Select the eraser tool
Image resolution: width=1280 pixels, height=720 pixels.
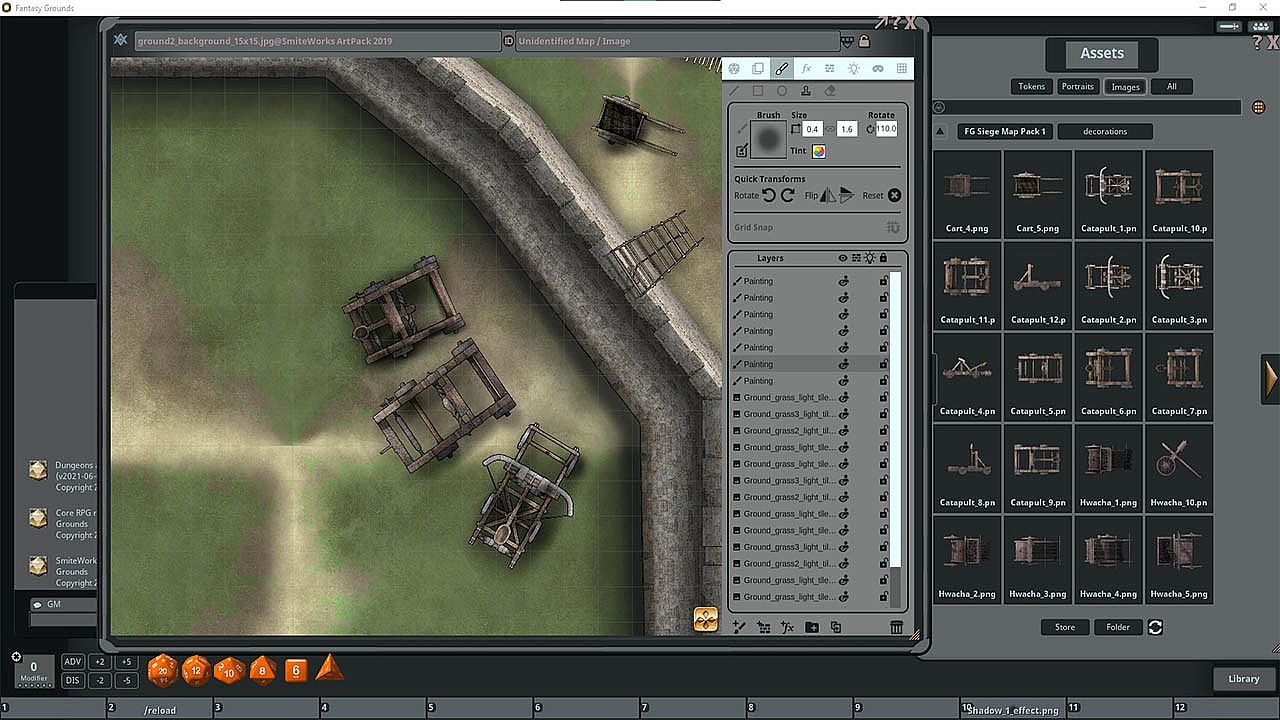(x=830, y=91)
